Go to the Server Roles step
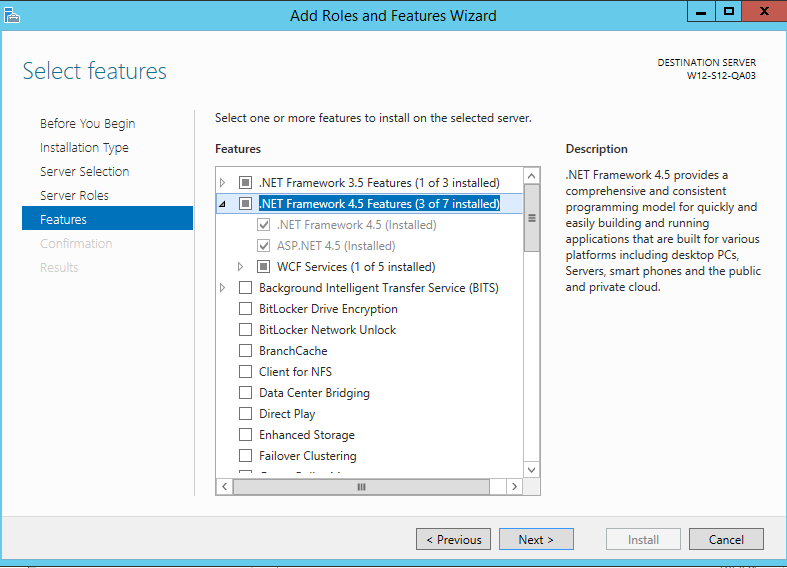Viewport: 787px width, 568px height. pos(74,196)
